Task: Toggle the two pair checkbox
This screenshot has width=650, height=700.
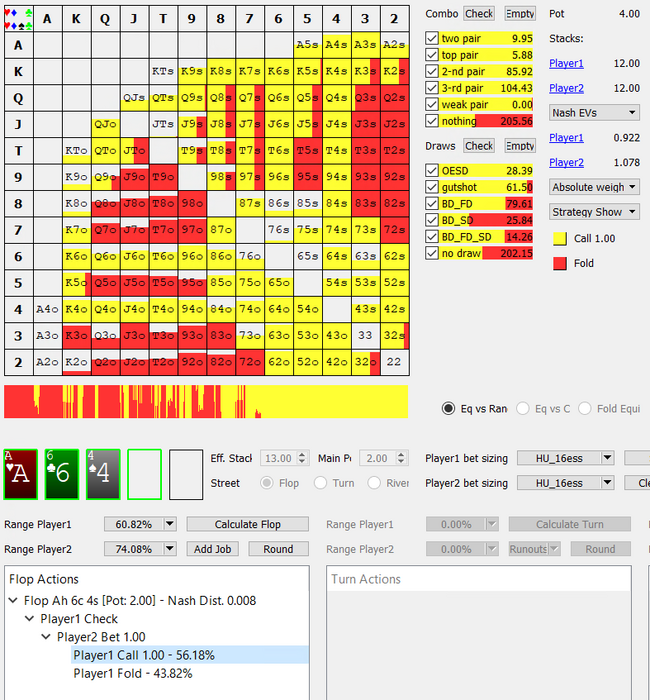Action: (432, 38)
